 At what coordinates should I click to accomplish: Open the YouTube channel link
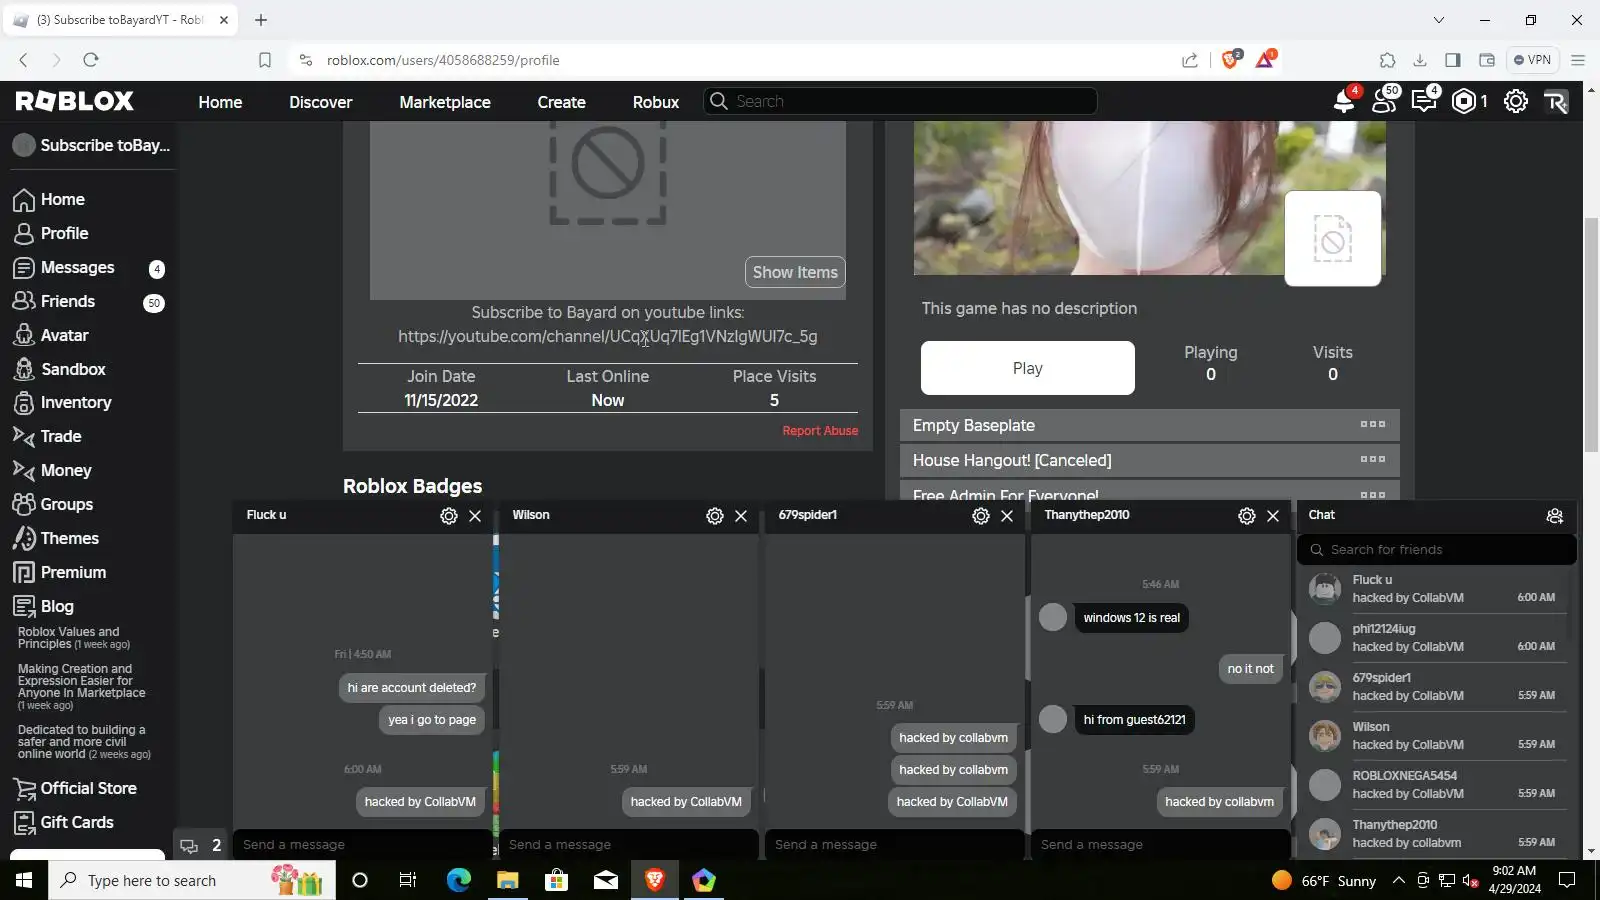coord(608,337)
